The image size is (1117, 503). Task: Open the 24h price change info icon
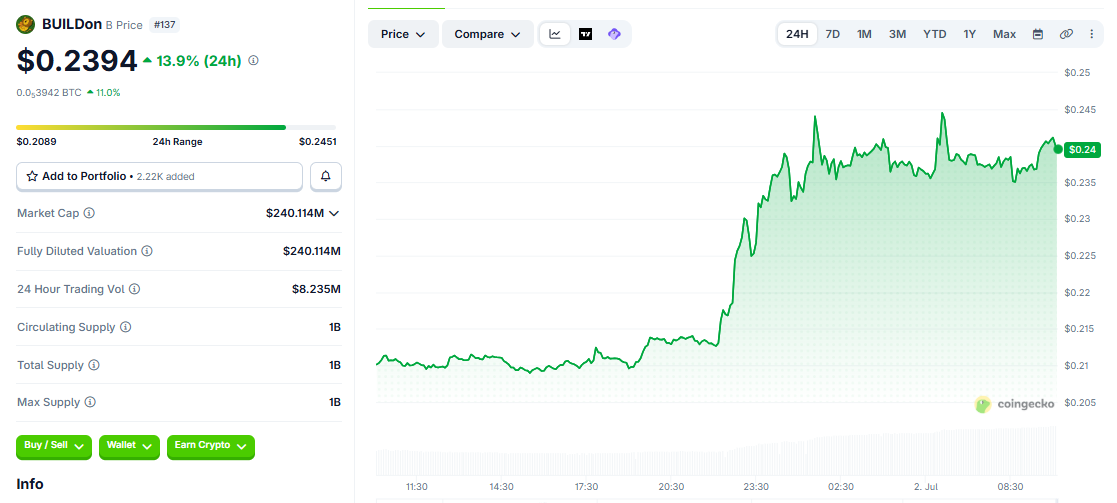[x=253, y=61]
